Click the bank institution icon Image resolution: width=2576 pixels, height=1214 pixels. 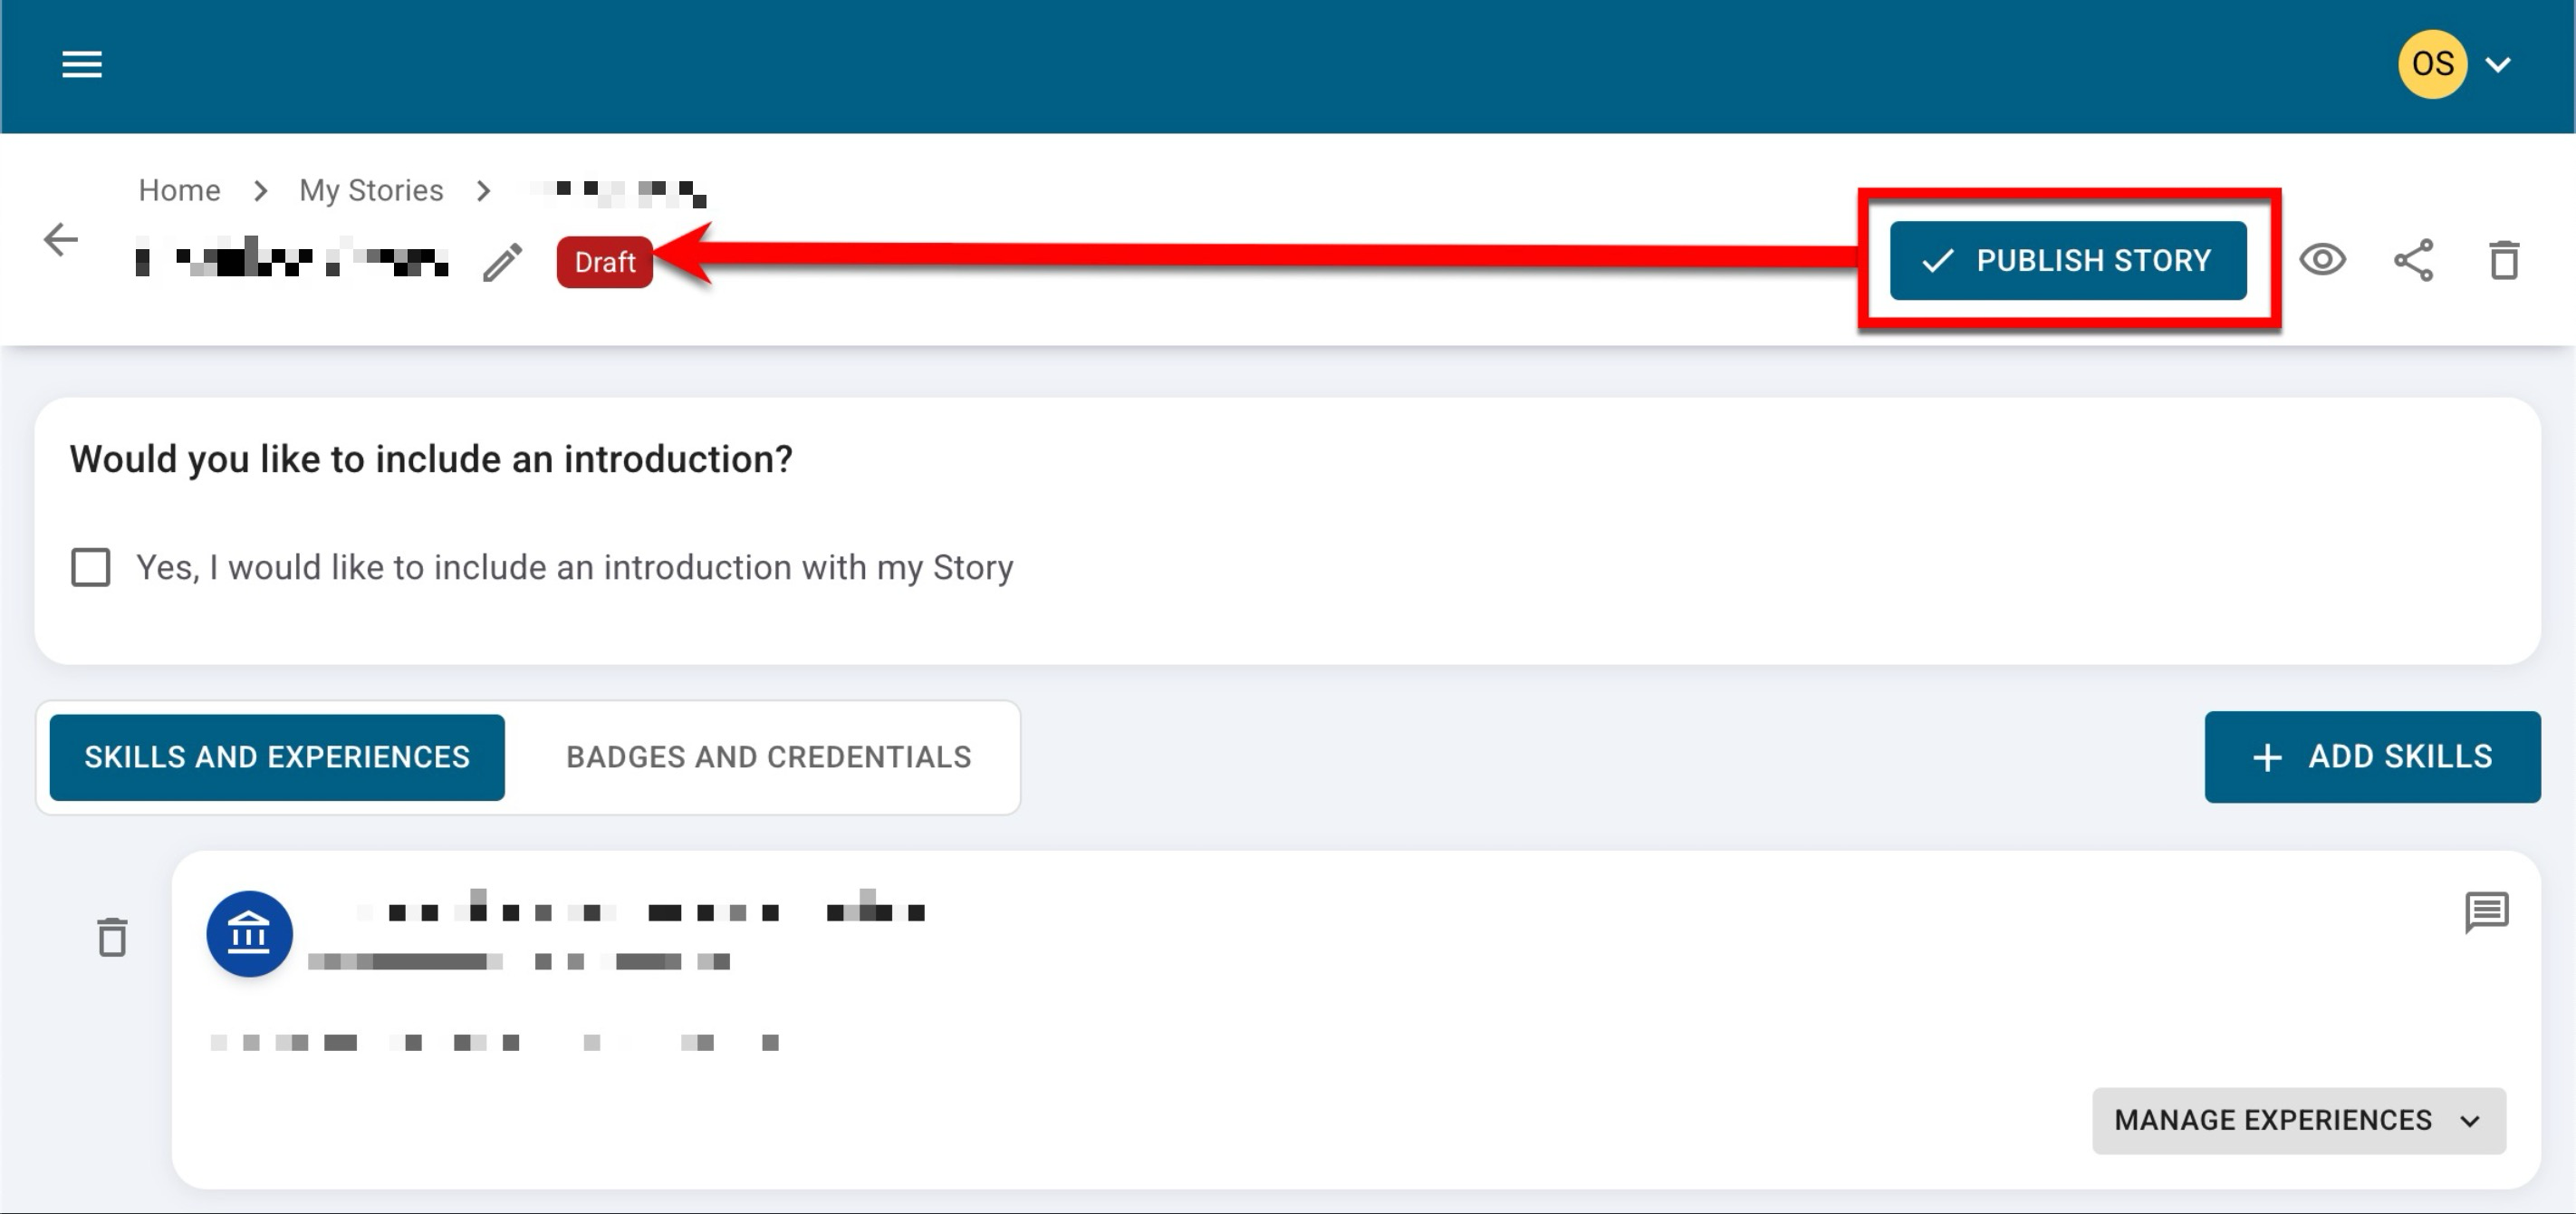249,934
